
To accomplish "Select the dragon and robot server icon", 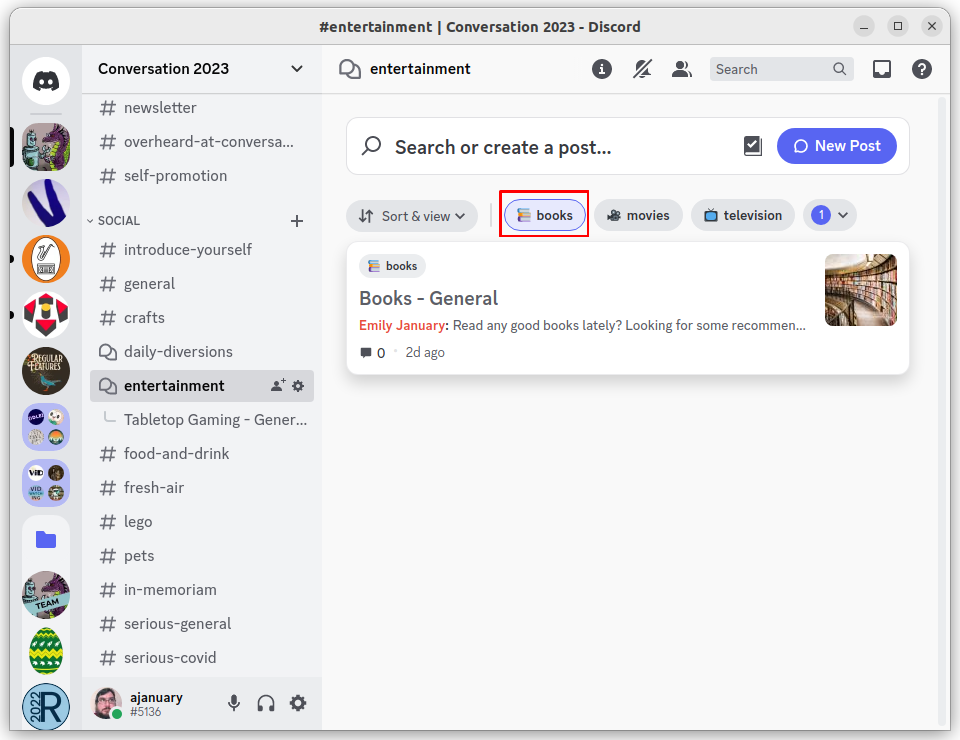I will 46,147.
